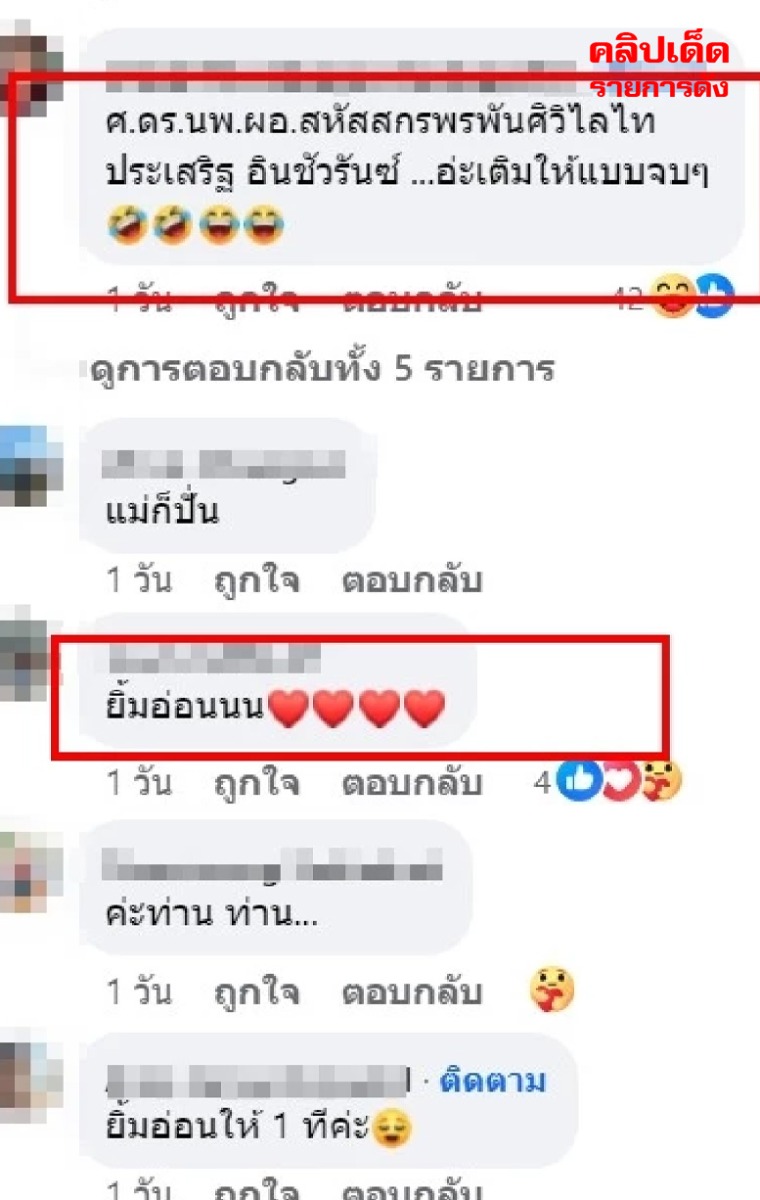Click the laughing emojis in the first comment
Image resolution: width=760 pixels, height=1200 pixels.
click(195, 228)
